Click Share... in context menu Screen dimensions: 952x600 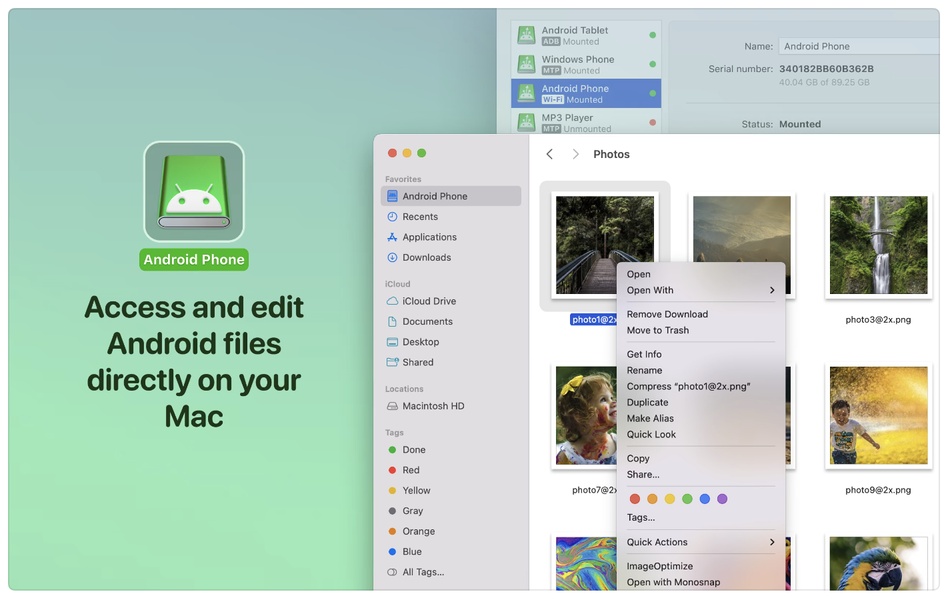tap(701, 475)
